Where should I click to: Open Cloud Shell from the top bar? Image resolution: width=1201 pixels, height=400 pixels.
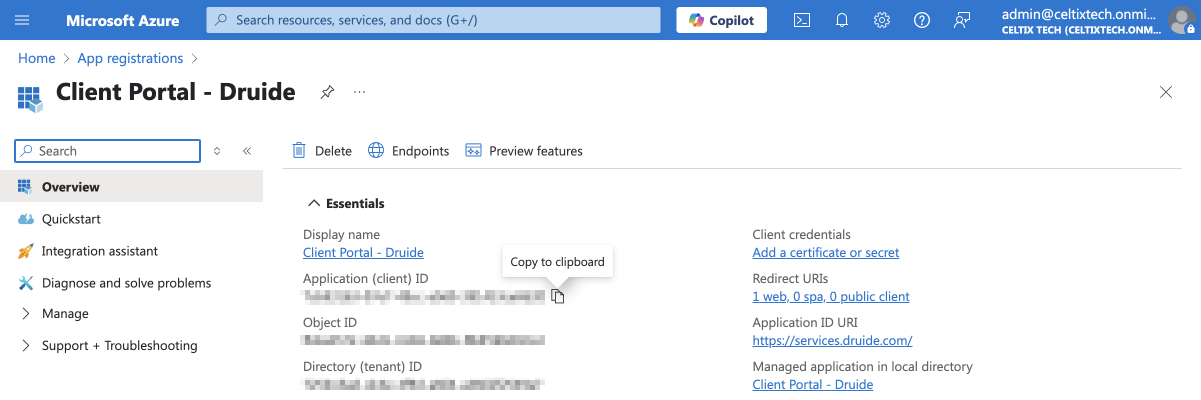(801, 20)
